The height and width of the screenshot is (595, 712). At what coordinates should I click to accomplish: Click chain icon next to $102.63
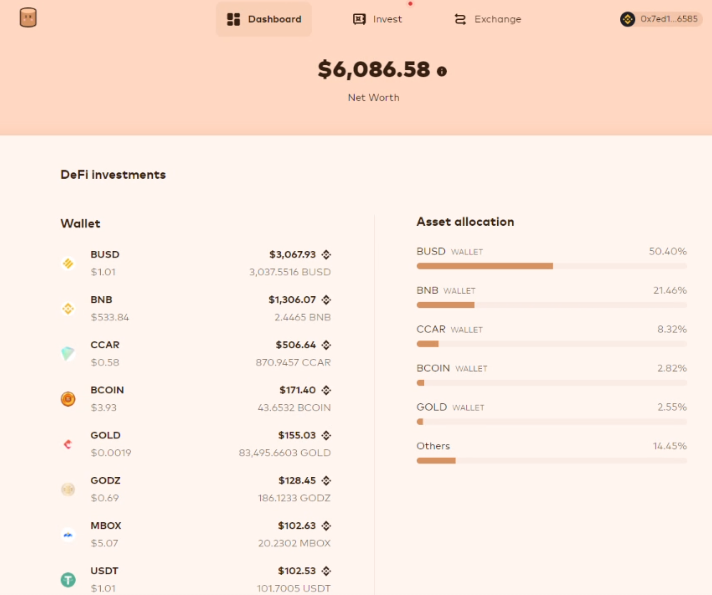326,526
